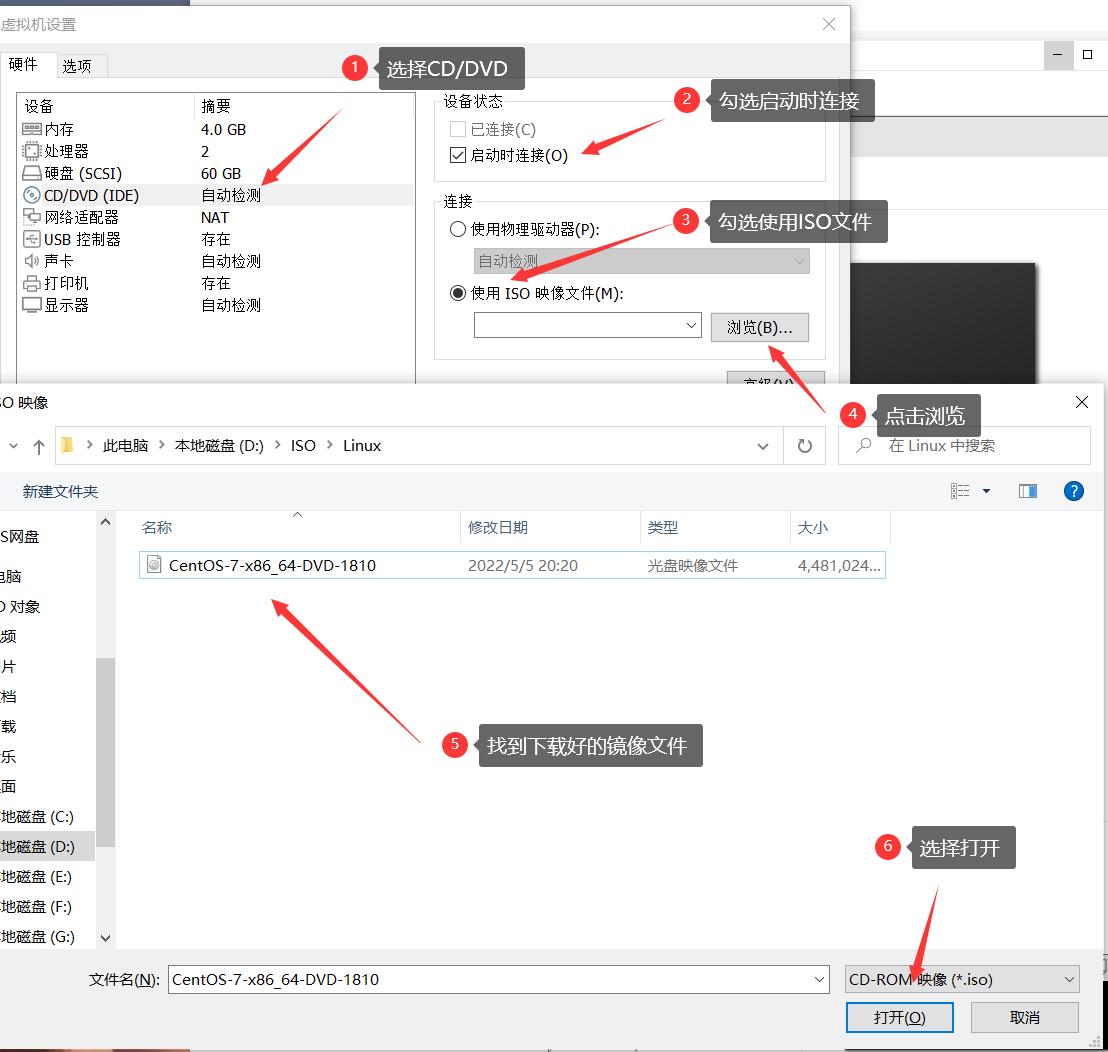
Task: Select the 使用 ISO 映像文件 radio button
Action: (458, 293)
